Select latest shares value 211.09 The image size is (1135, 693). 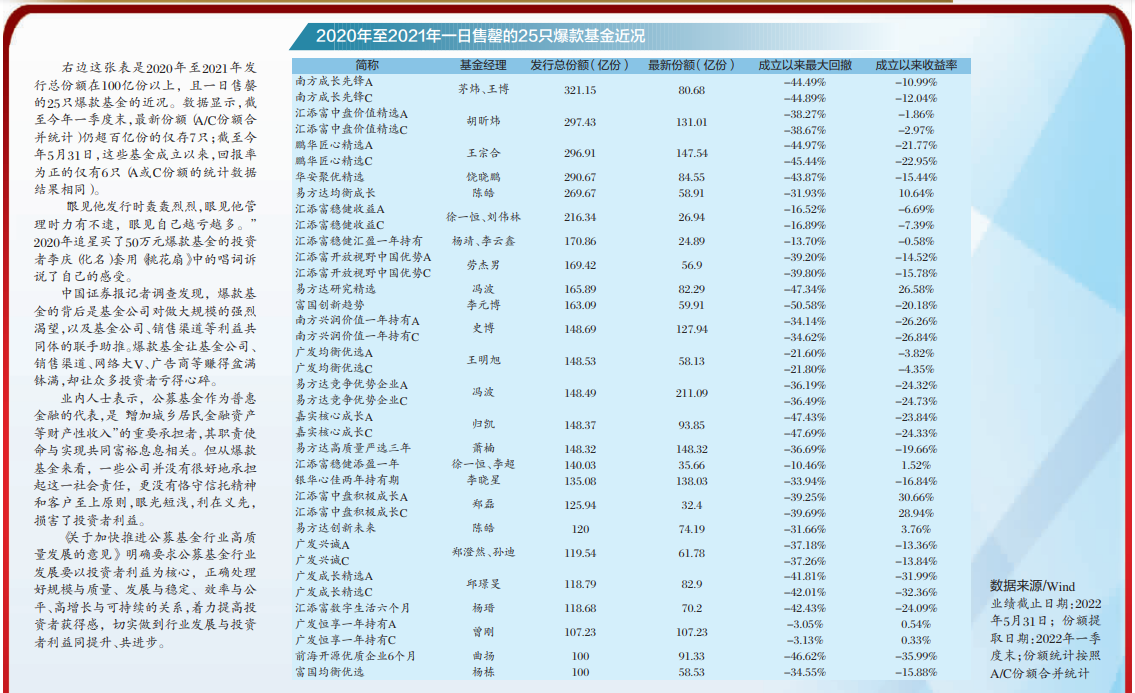691,393
